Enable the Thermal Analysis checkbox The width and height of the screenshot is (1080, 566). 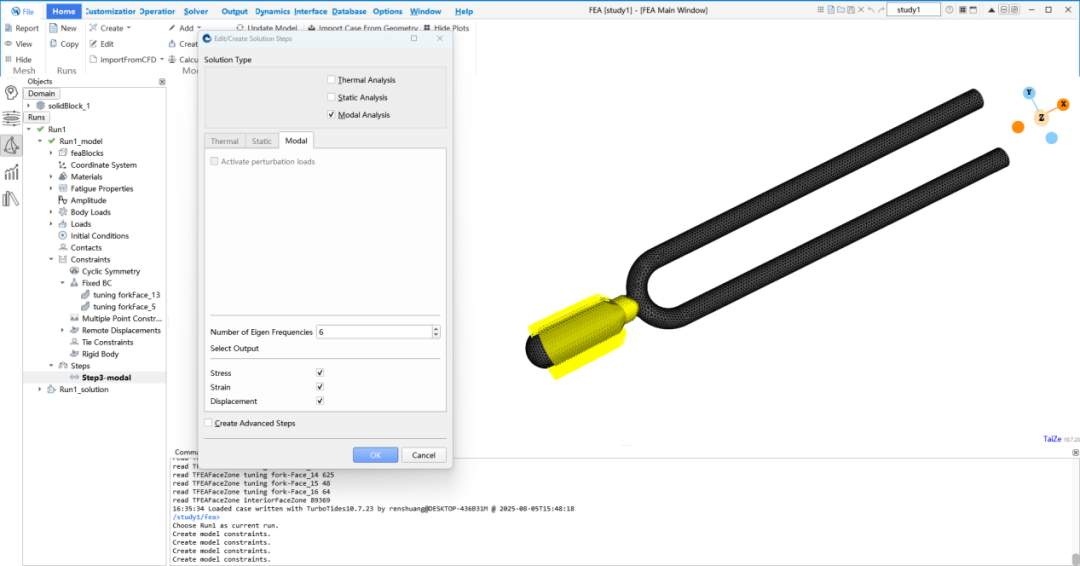[x=331, y=80]
